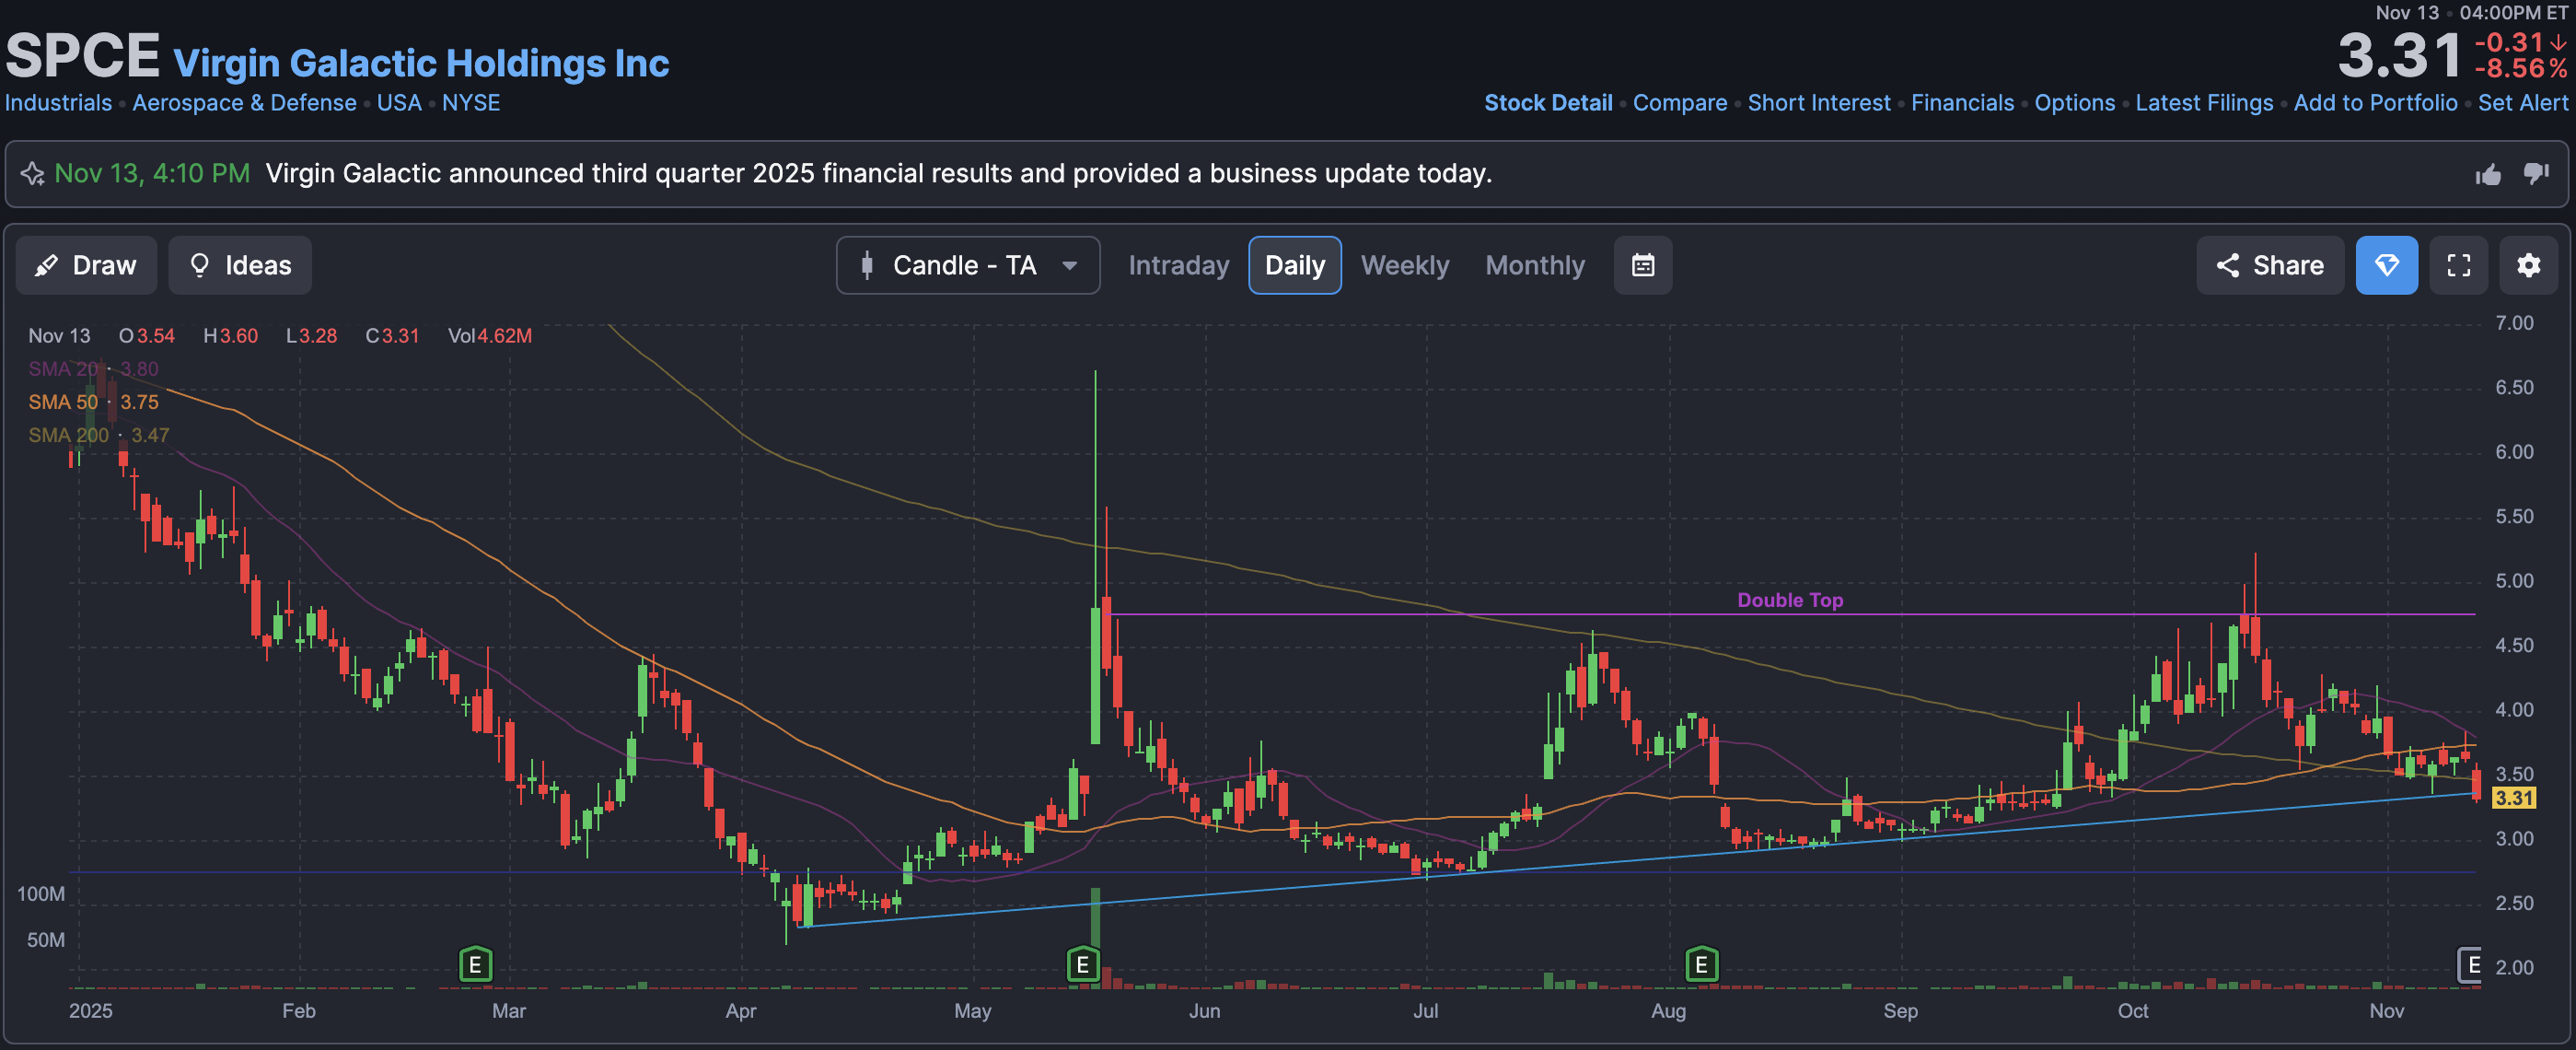Enter fullscreen chart mode
Screen dimensions: 2576x1050
pos(2458,265)
